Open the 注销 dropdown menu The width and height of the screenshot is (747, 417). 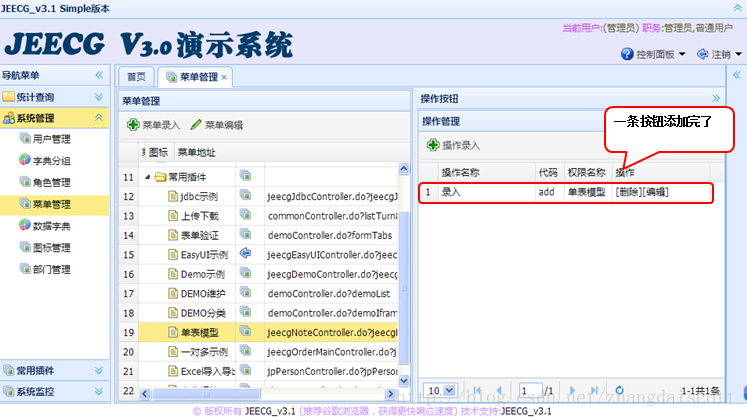click(726, 54)
